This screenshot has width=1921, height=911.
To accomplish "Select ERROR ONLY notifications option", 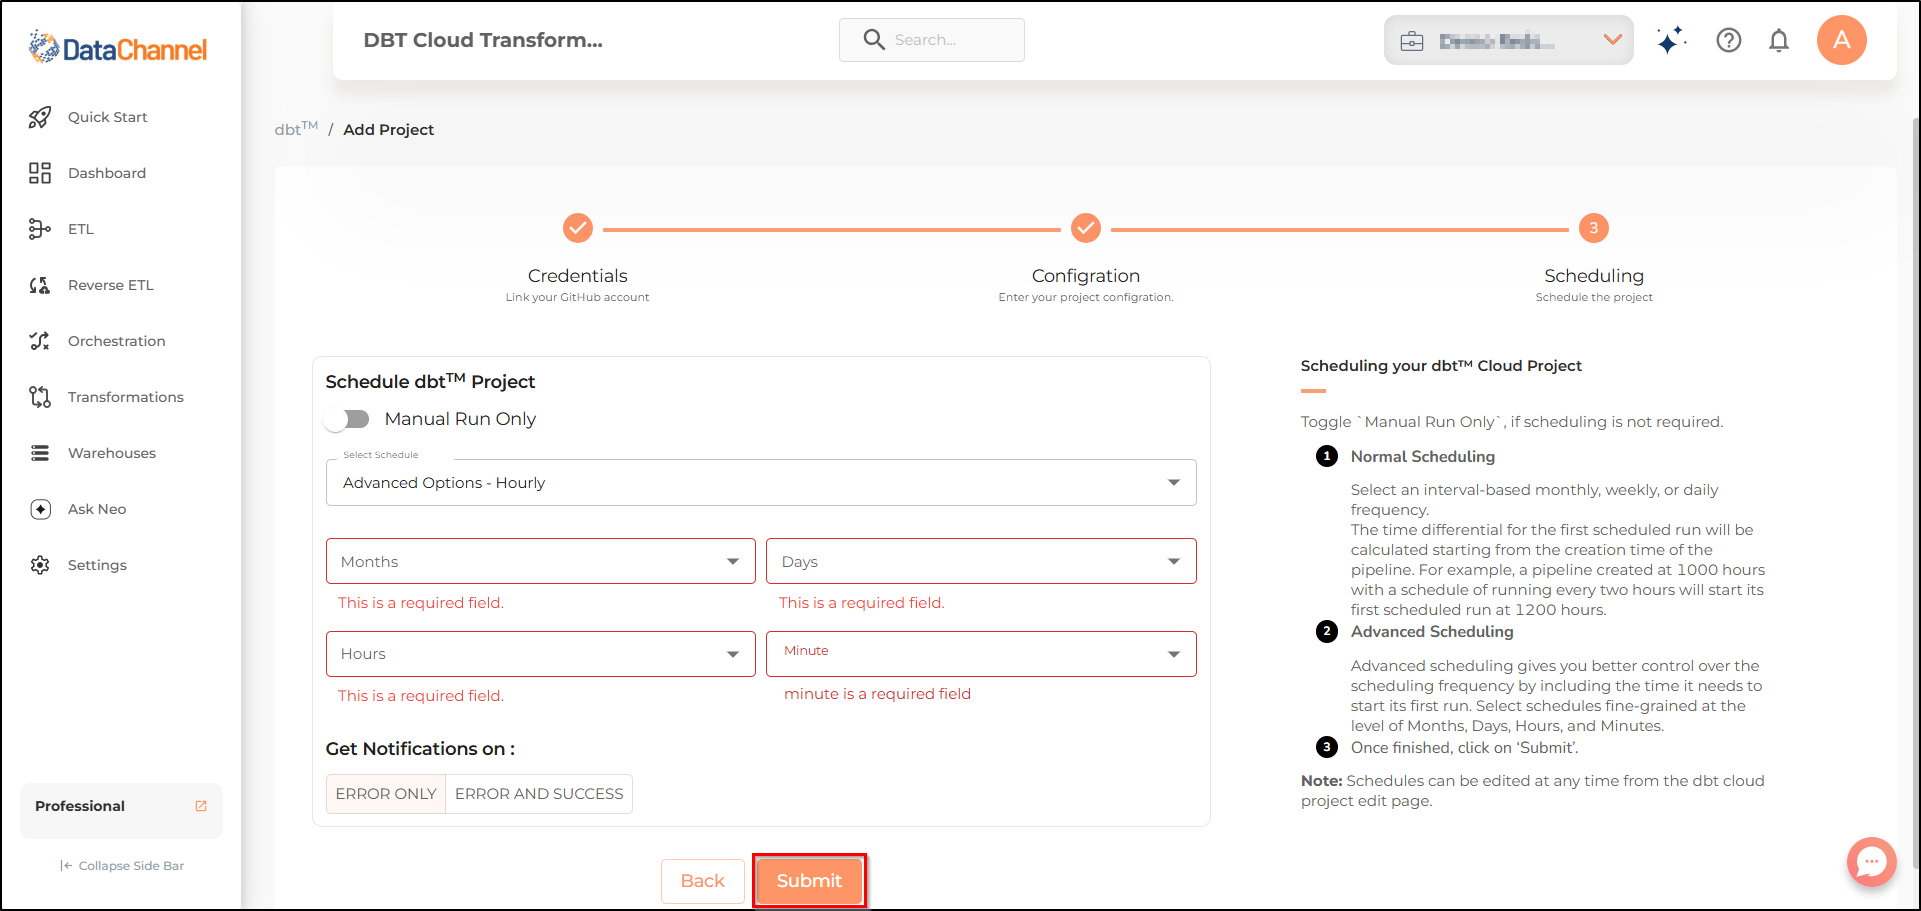I will (386, 794).
